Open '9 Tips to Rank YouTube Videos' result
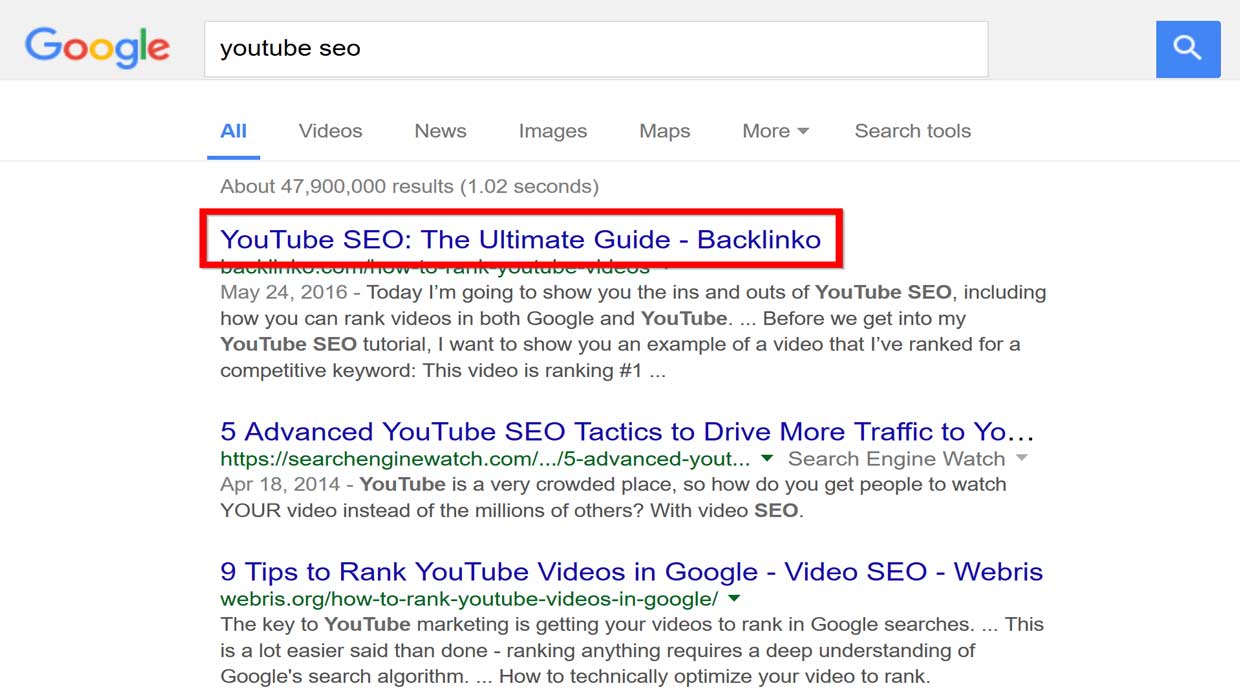1240x698 pixels. [631, 572]
